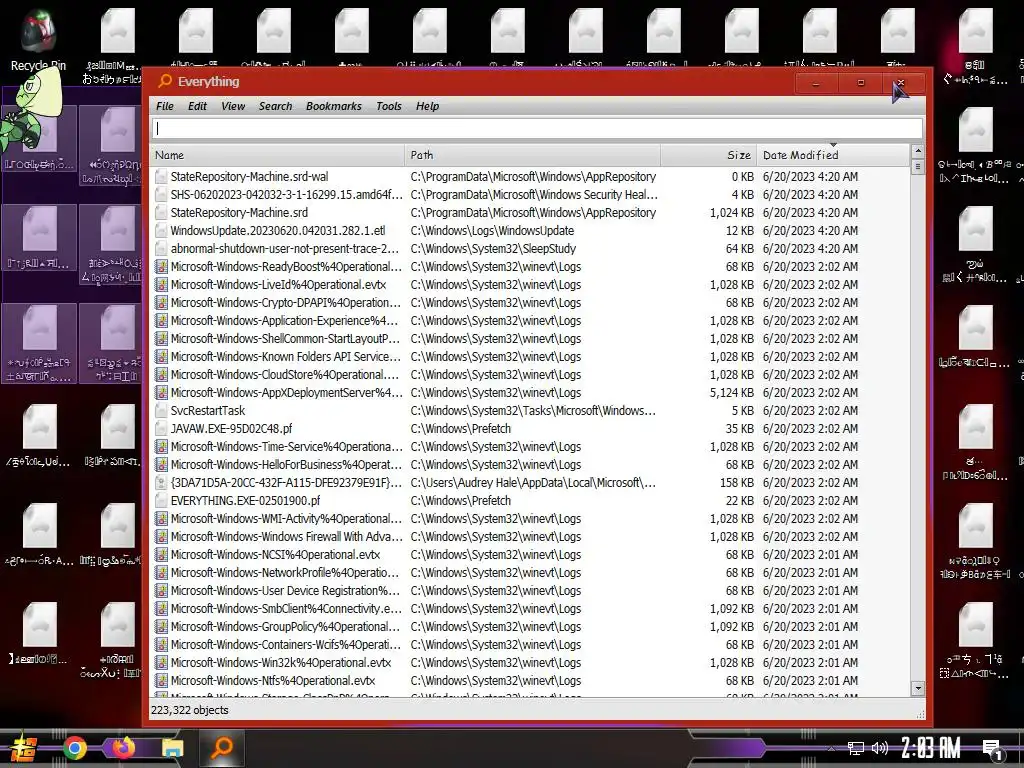Open the Help menu
The image size is (1024, 768).
click(427, 106)
